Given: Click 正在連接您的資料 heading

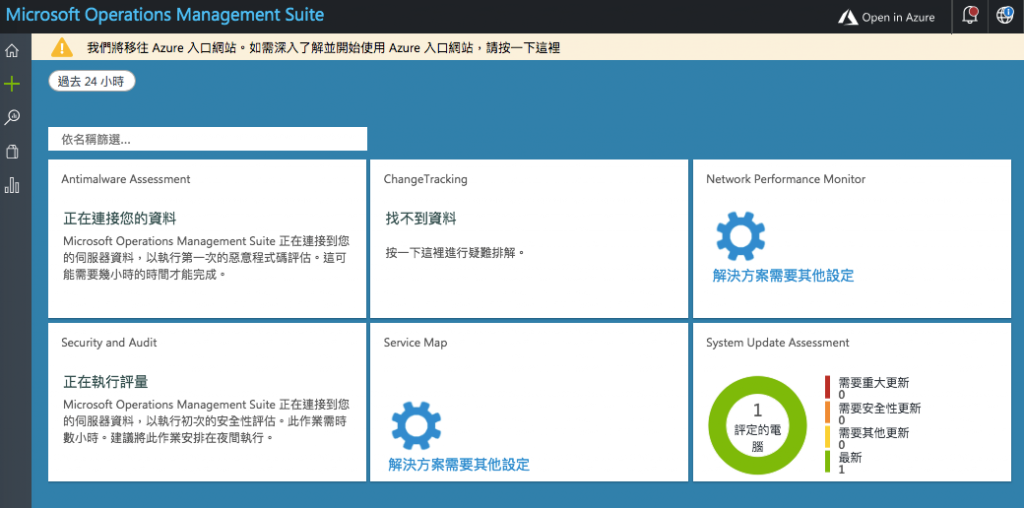Looking at the screenshot, I should point(120,218).
